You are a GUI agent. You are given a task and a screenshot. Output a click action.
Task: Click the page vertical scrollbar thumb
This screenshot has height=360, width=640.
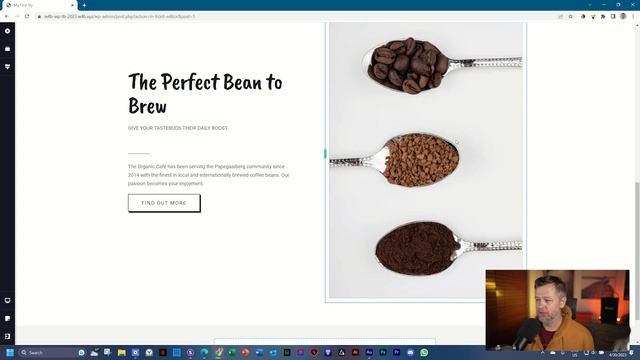coord(637,251)
